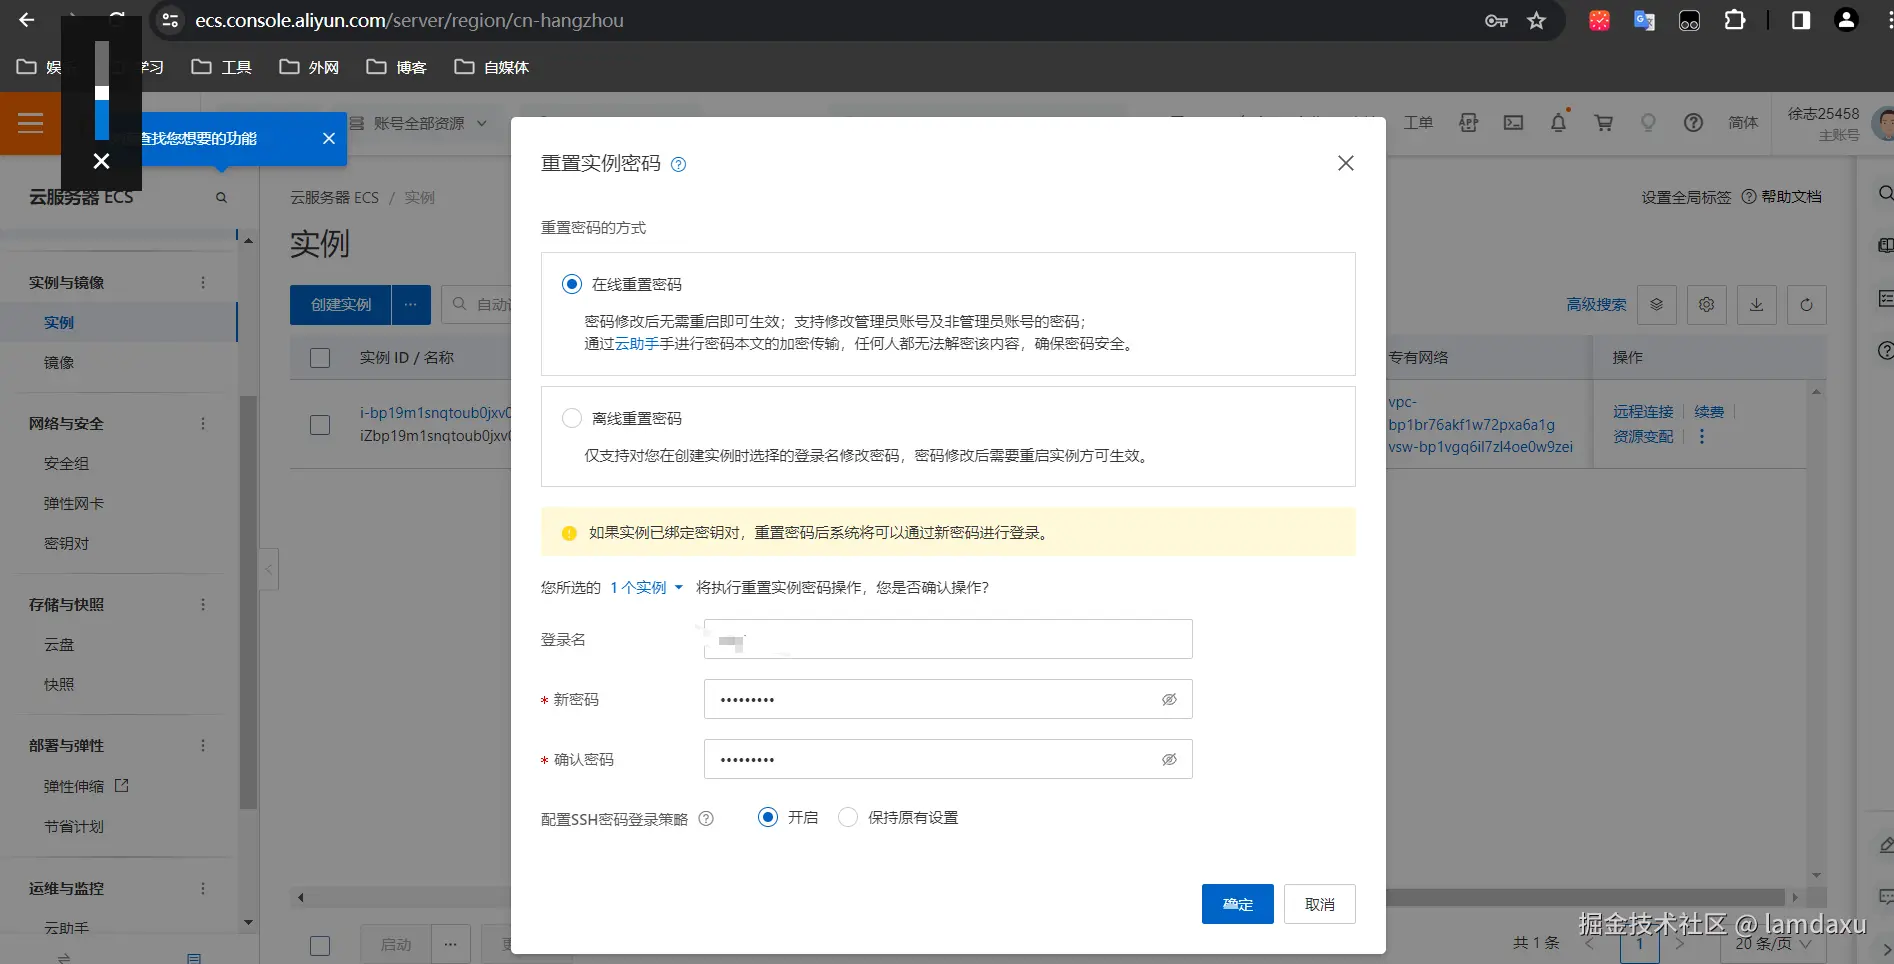Open Chrome profile avatar menu
Viewport: 1894px width, 964px height.
coord(1846,20)
